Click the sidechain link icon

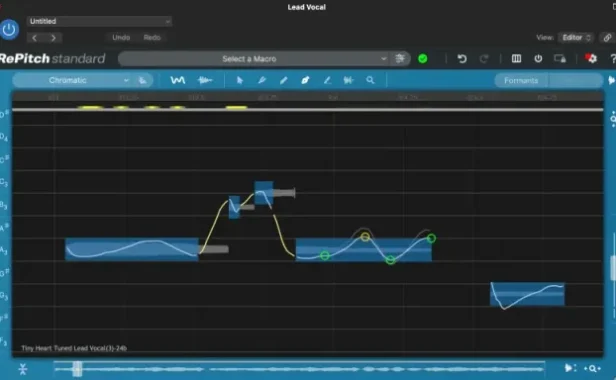point(607,37)
